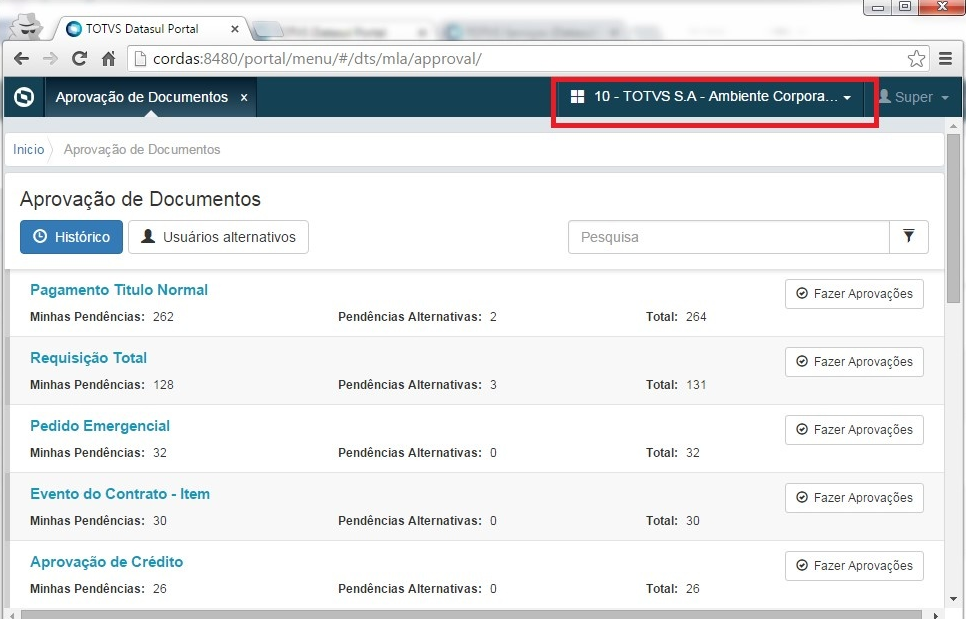Fazer Aprovações for Pedido Emergencial
This screenshot has height=619, width=966.
(854, 430)
